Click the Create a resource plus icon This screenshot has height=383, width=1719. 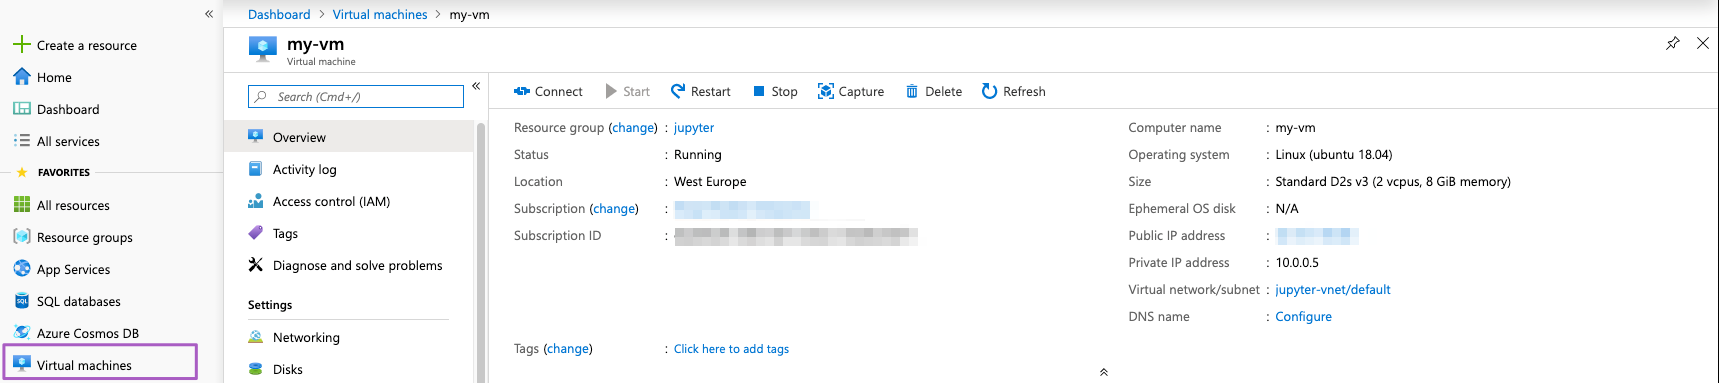pyautogui.click(x=21, y=44)
